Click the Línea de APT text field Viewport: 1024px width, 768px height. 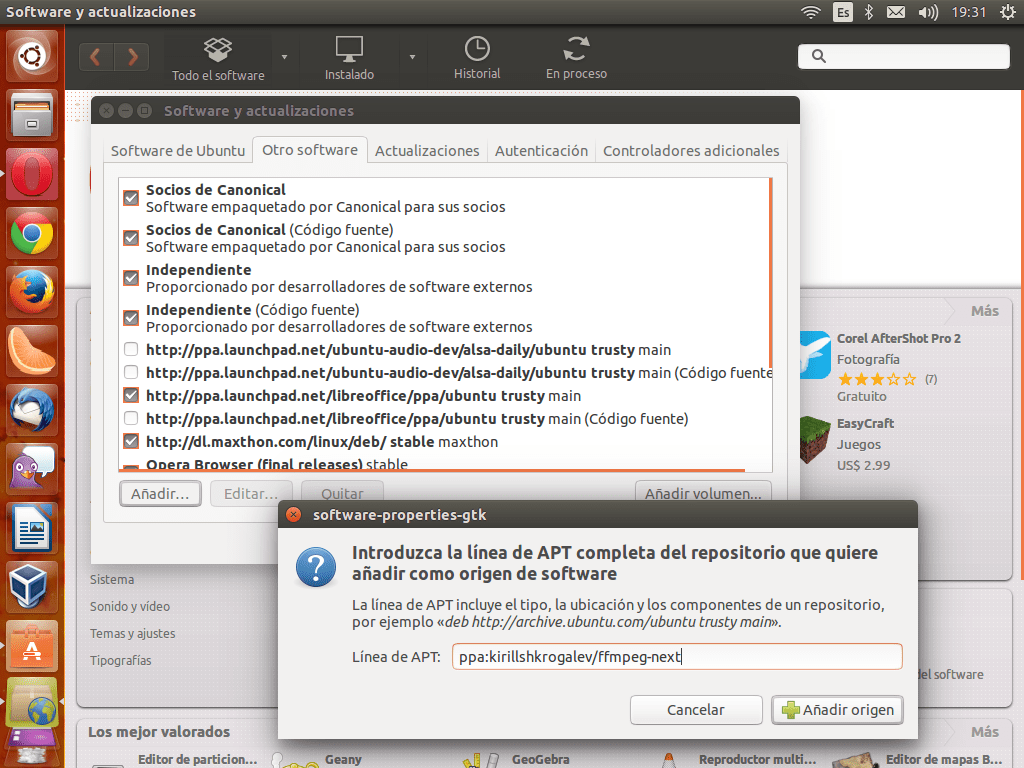point(676,657)
